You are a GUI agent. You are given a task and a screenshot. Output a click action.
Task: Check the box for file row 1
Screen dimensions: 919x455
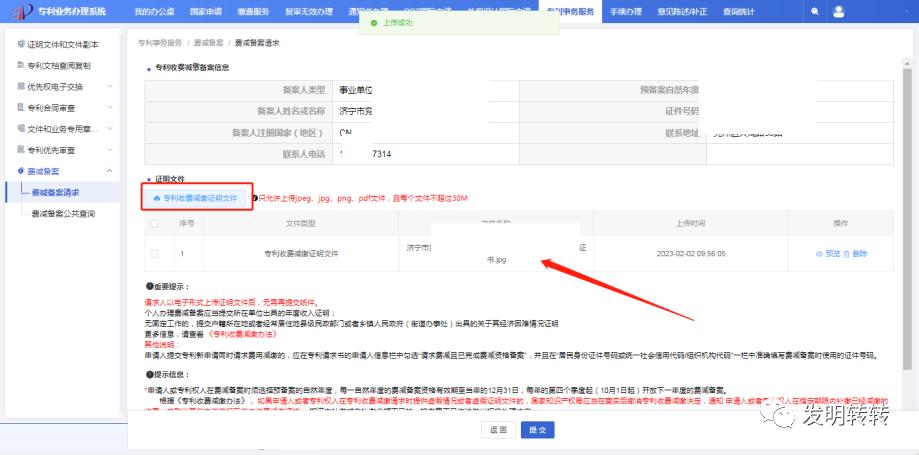point(154,254)
